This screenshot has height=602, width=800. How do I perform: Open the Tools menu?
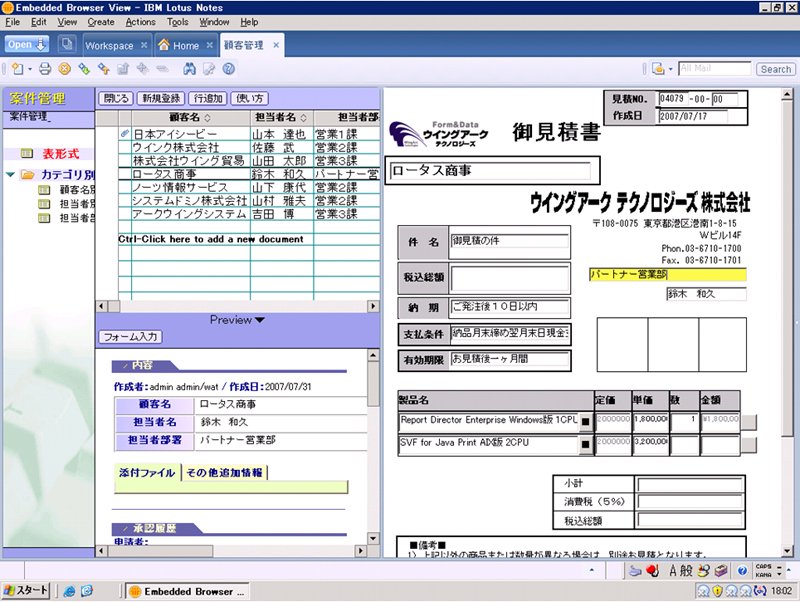click(178, 22)
